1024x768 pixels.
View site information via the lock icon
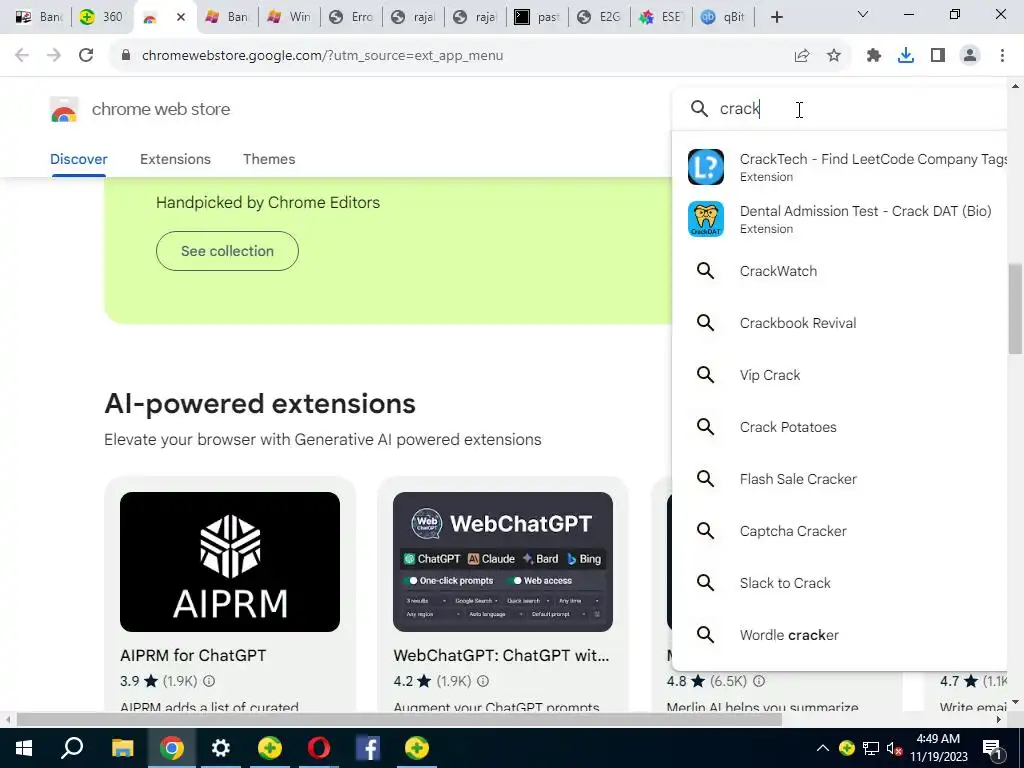(x=126, y=56)
